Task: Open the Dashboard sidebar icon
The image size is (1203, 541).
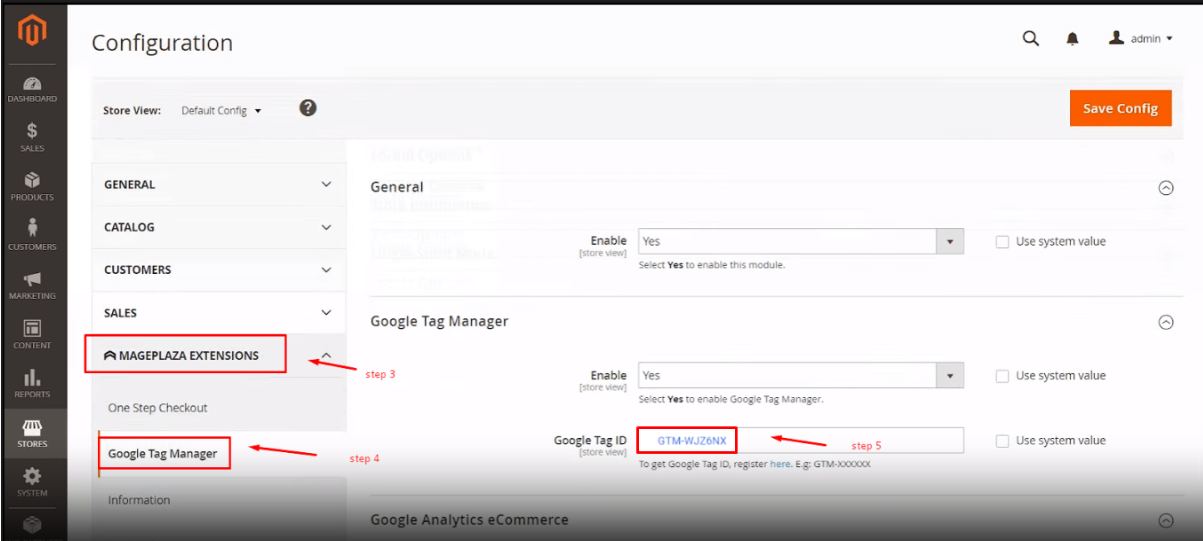Action: (32, 90)
